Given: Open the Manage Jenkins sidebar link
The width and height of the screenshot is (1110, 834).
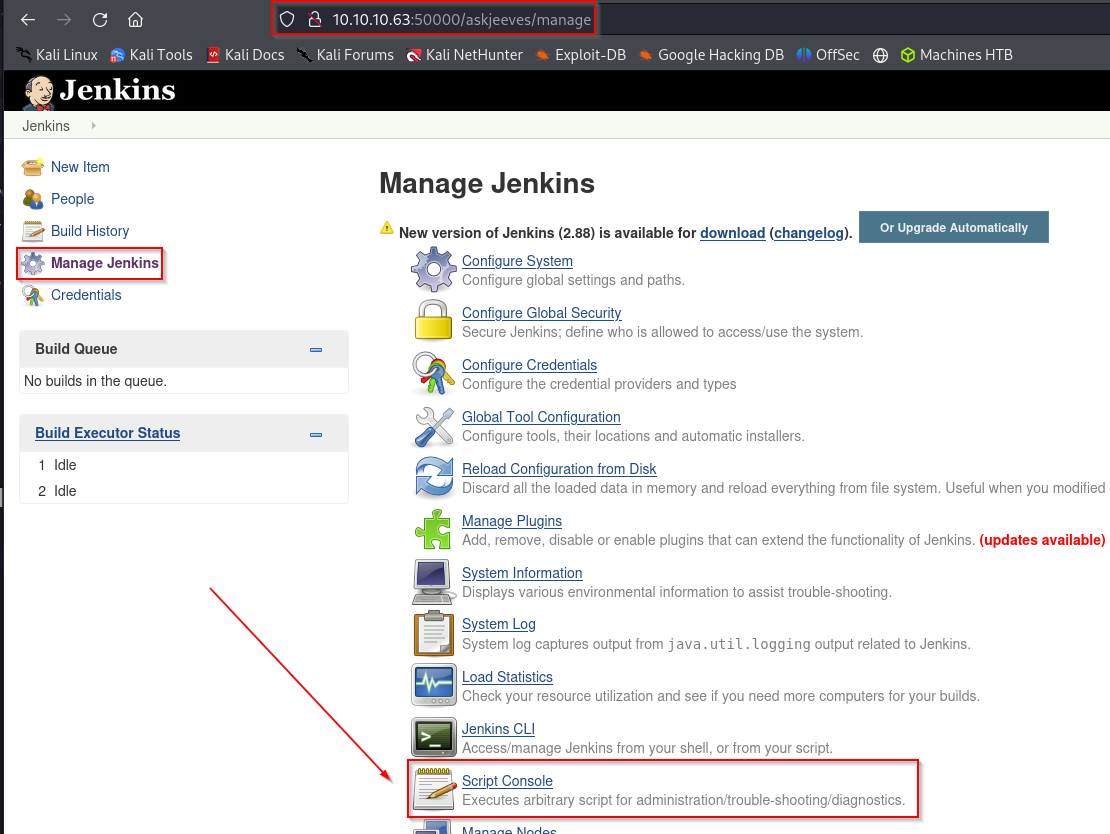Looking at the screenshot, I should [105, 263].
